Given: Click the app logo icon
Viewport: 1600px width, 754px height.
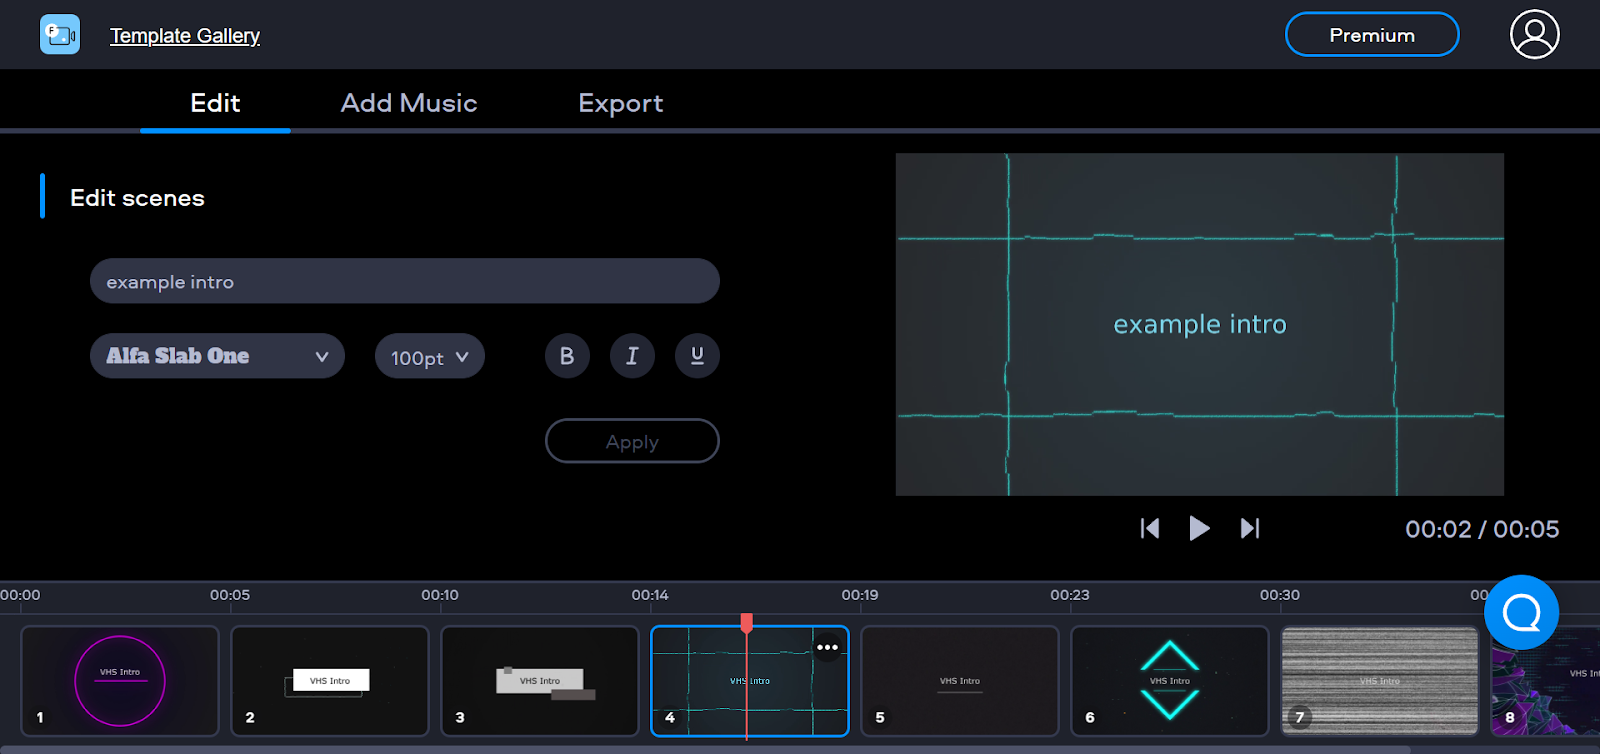Looking at the screenshot, I should point(60,35).
